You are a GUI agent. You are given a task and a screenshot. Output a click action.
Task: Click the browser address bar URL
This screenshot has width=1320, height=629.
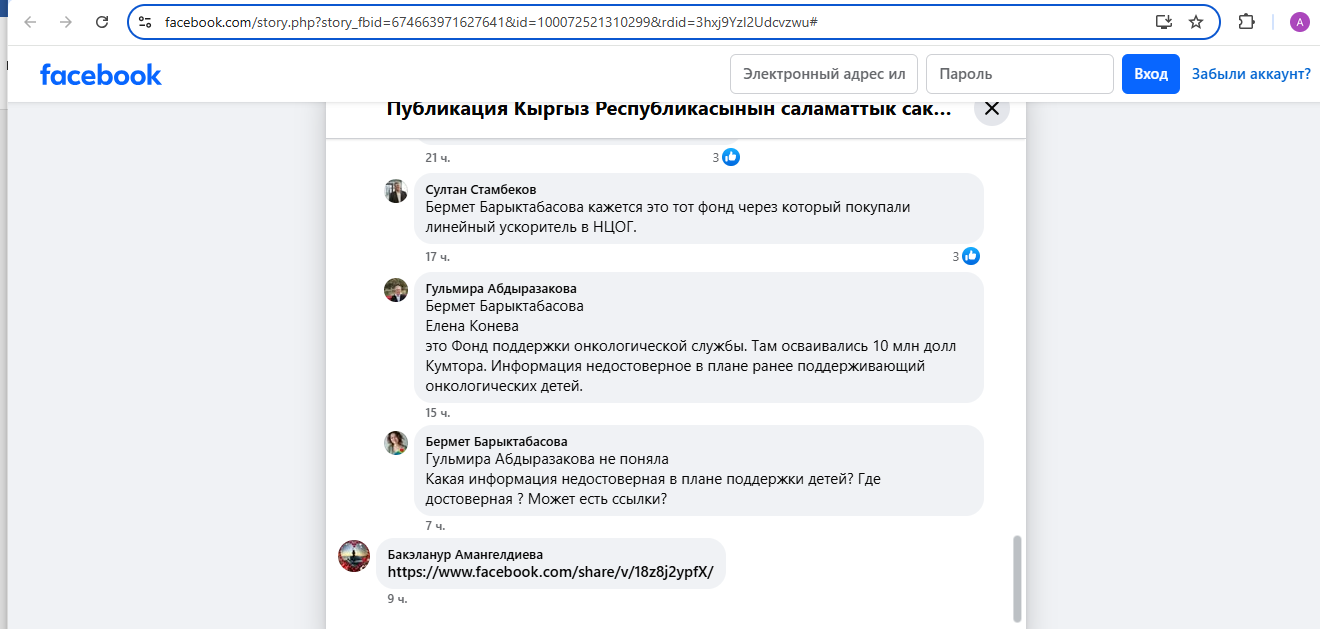(490, 22)
